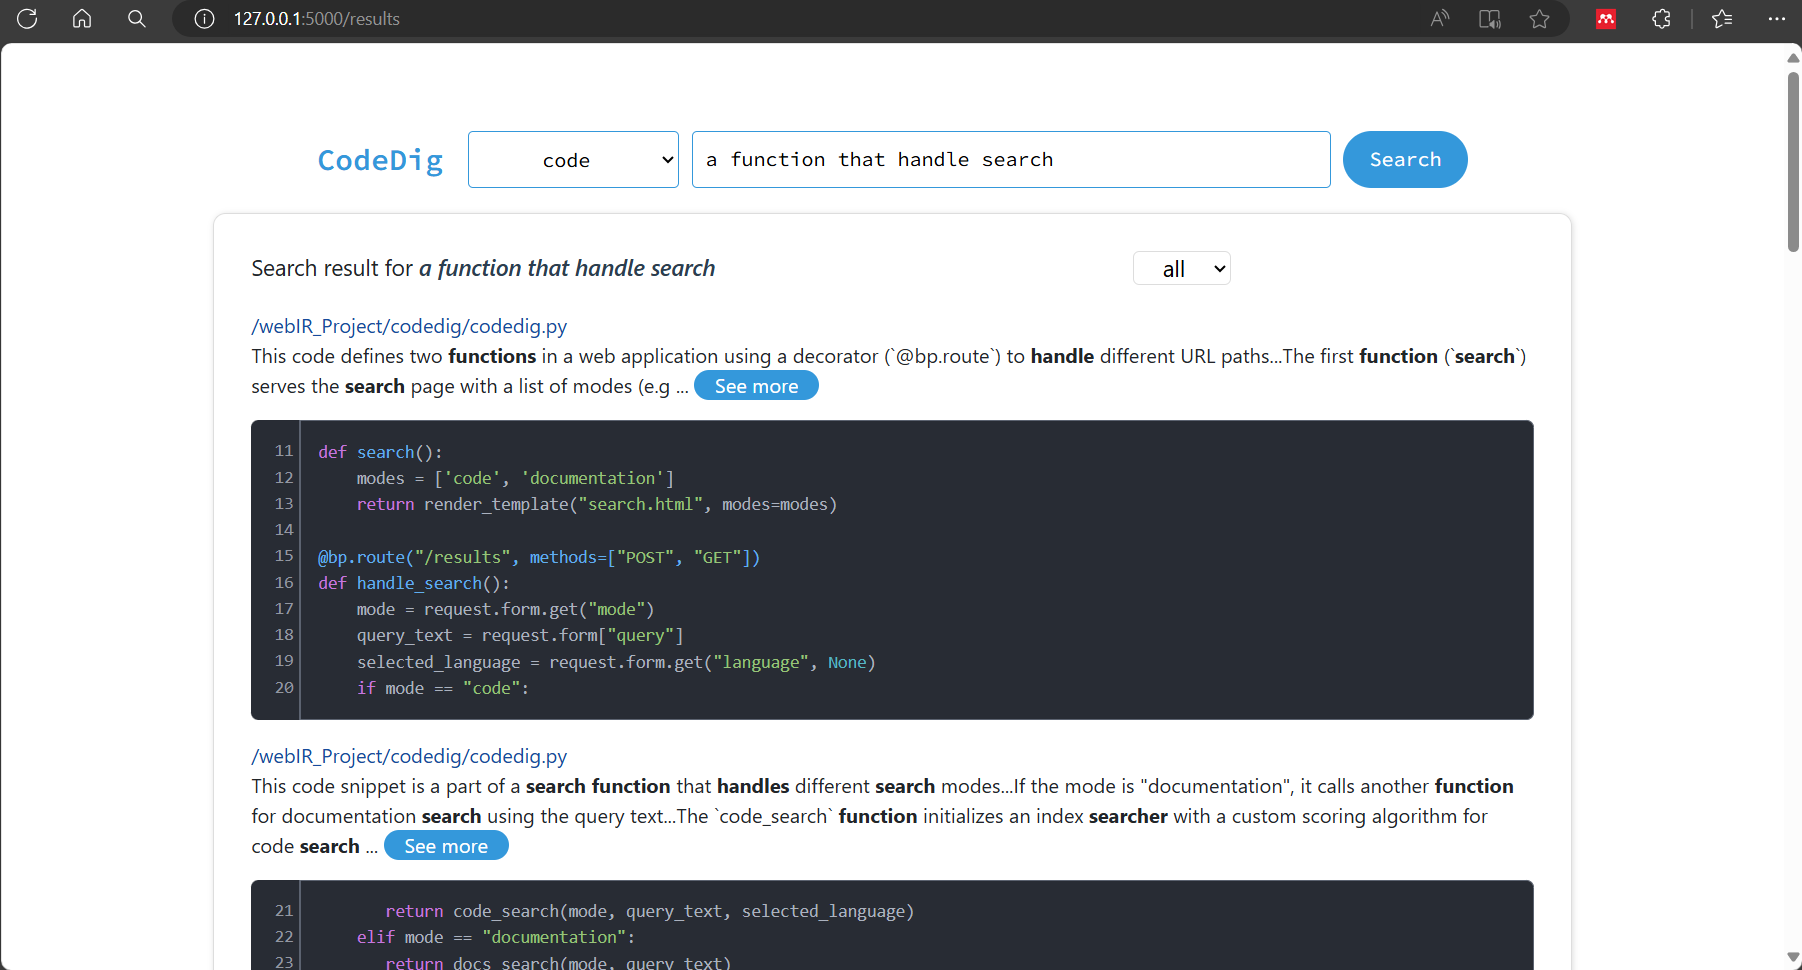Screen dimensions: 1802x970
Task: Open the Extensions puzzle icon
Action: click(x=1661, y=18)
